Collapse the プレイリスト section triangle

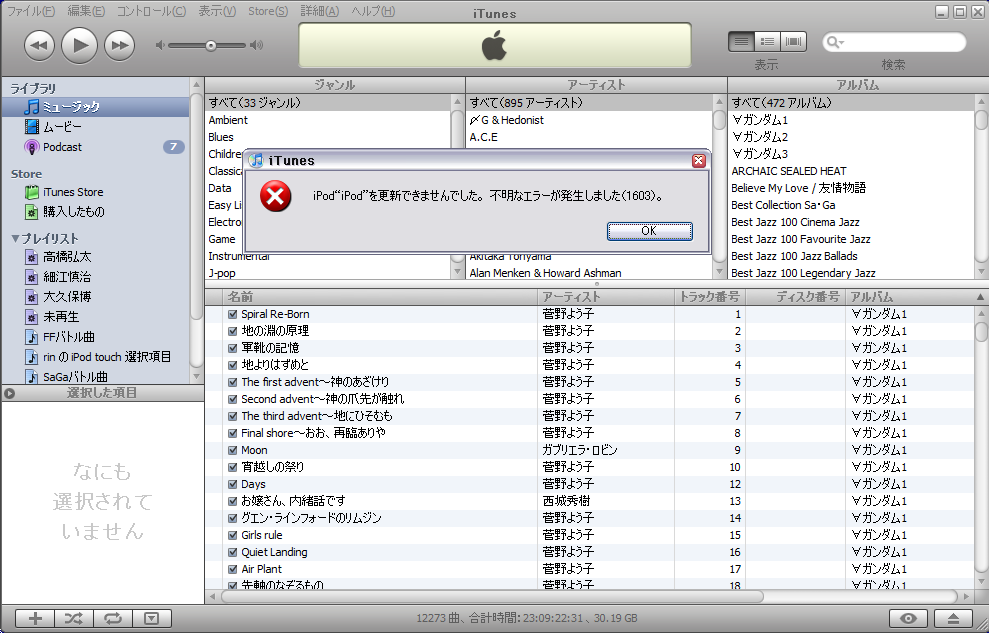click(x=15, y=239)
